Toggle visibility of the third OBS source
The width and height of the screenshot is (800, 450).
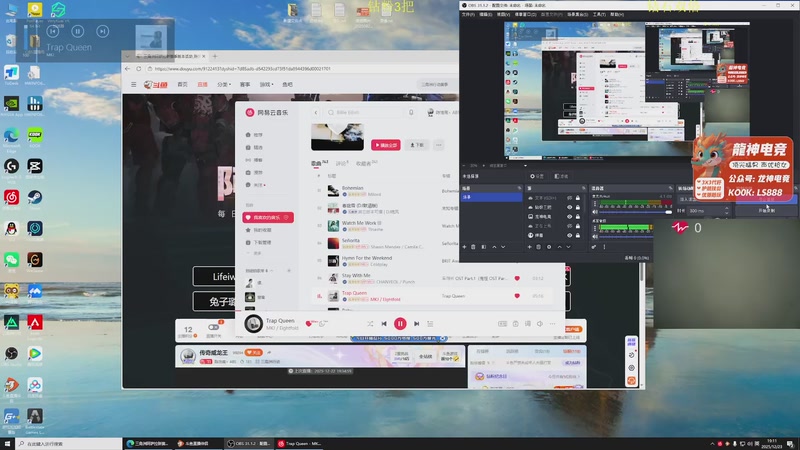pyautogui.click(x=569, y=216)
